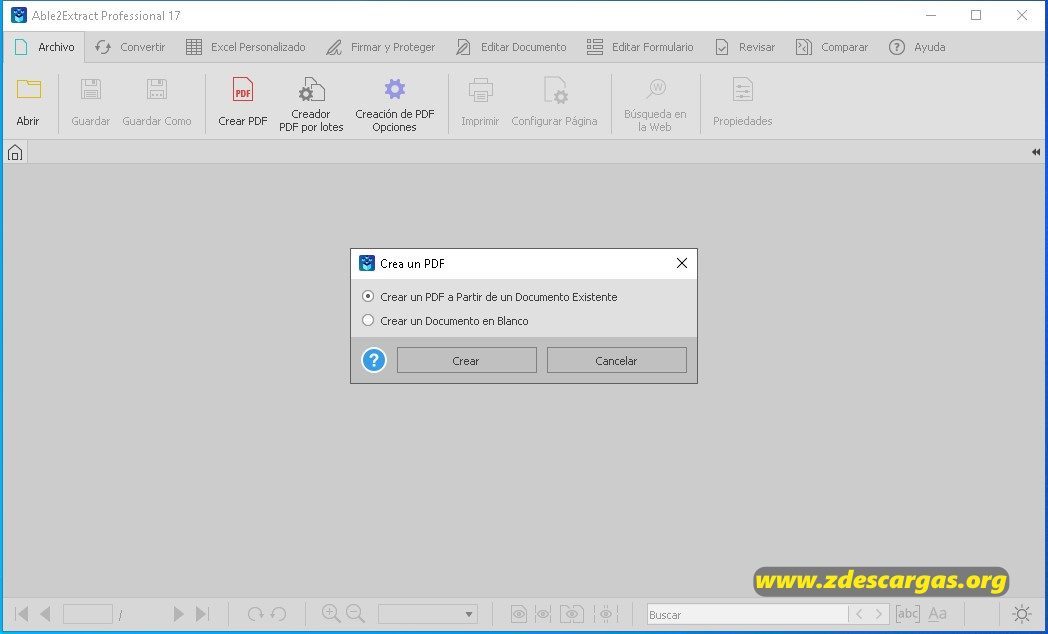Rotate page counterclockwise icon

(x=279, y=613)
